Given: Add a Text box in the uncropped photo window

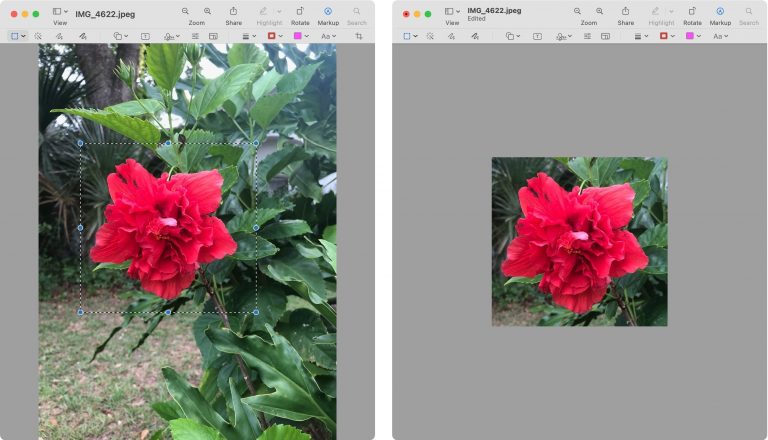Looking at the screenshot, I should coord(145,36).
